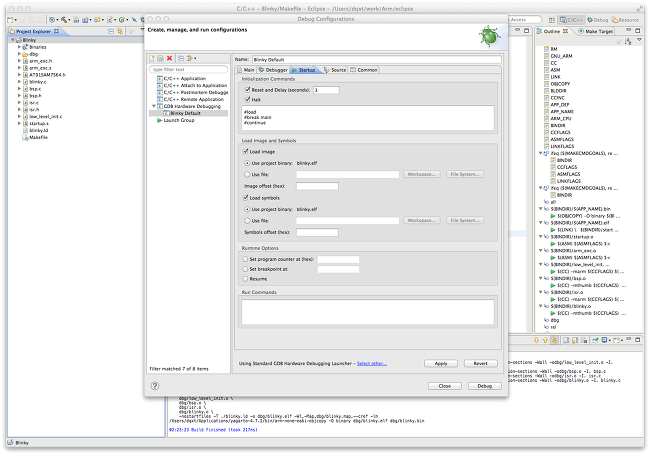Click the Apply button
This screenshot has height=455, width=650.
pyautogui.click(x=441, y=363)
